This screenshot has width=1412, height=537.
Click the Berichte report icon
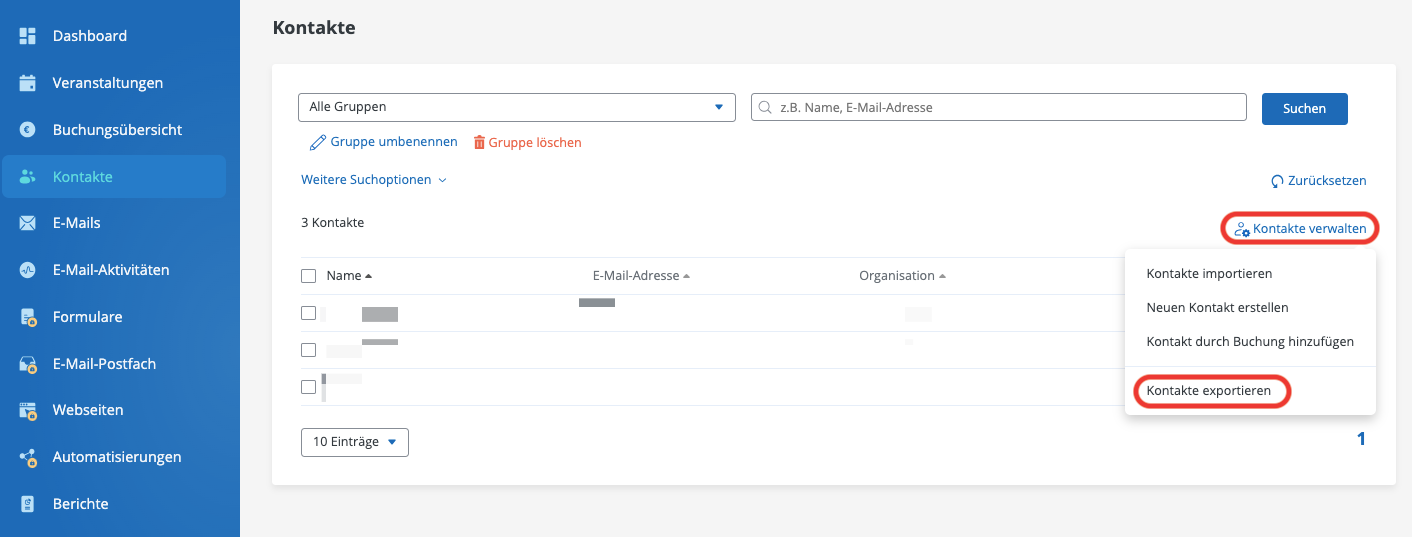coord(28,504)
